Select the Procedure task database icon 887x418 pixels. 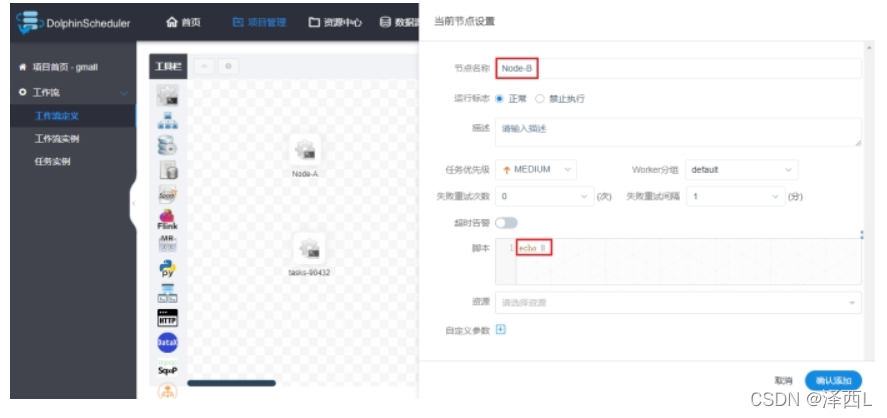click(x=167, y=145)
